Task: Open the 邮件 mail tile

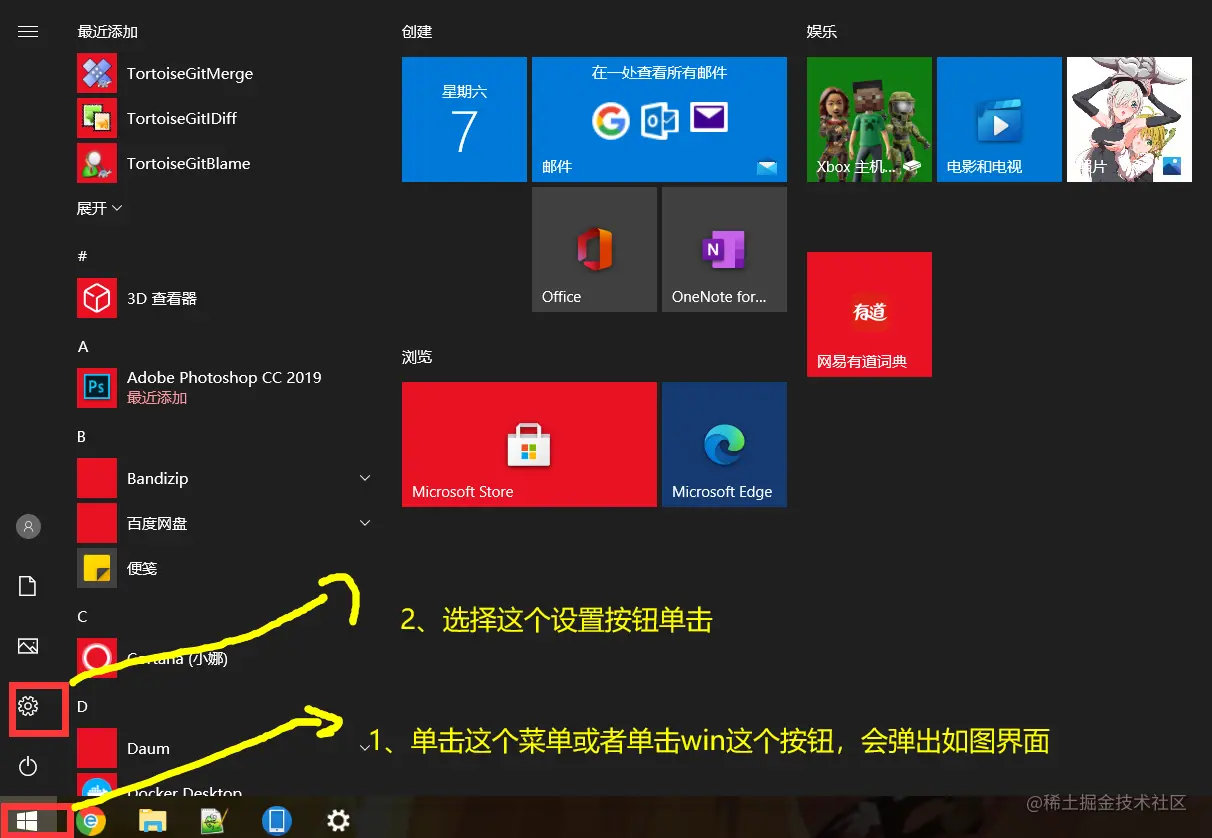Action: pos(659,119)
